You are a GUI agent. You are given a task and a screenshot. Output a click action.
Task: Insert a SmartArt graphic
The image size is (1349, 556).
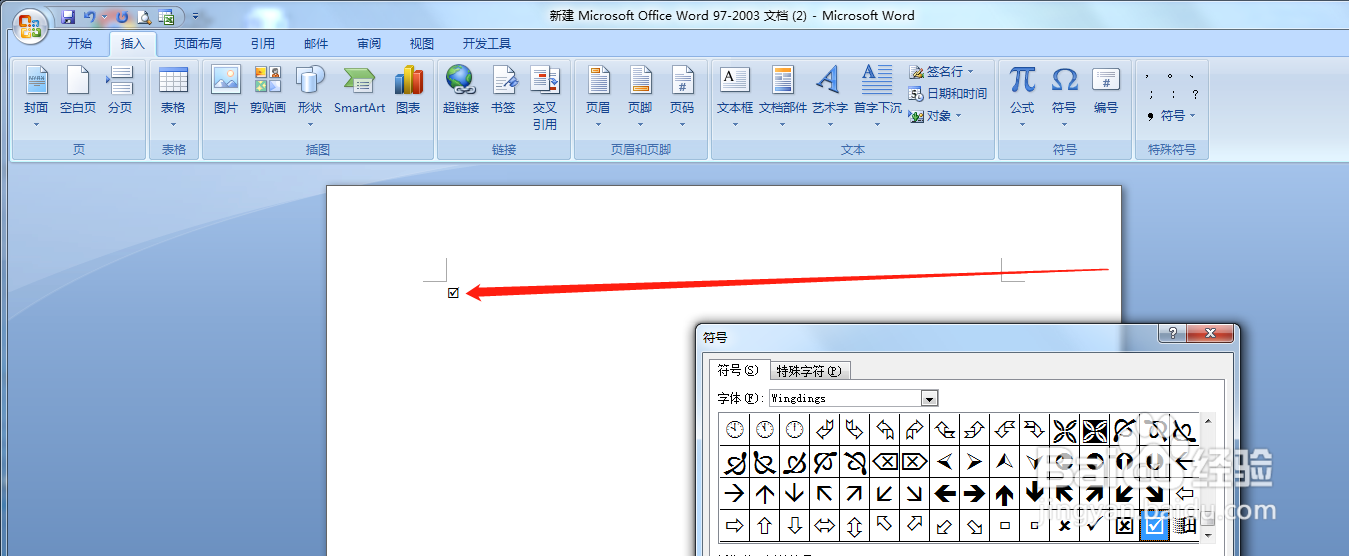click(359, 90)
